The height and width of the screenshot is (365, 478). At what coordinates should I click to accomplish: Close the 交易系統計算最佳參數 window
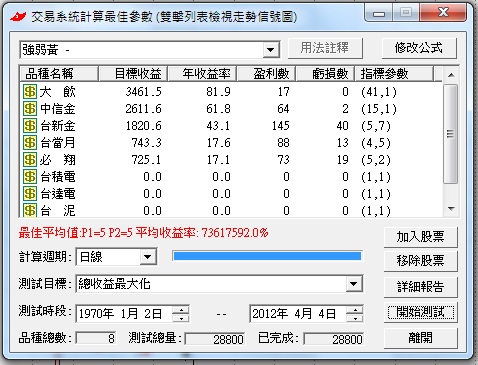443,13
